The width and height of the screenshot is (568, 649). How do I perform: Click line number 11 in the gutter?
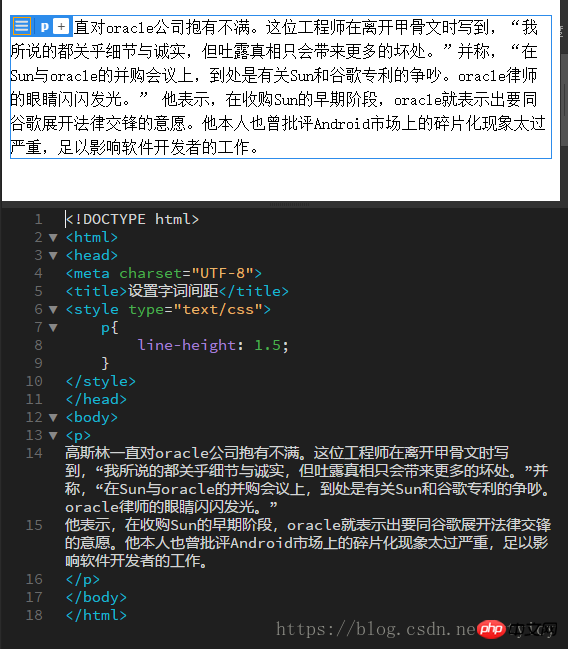point(34,399)
